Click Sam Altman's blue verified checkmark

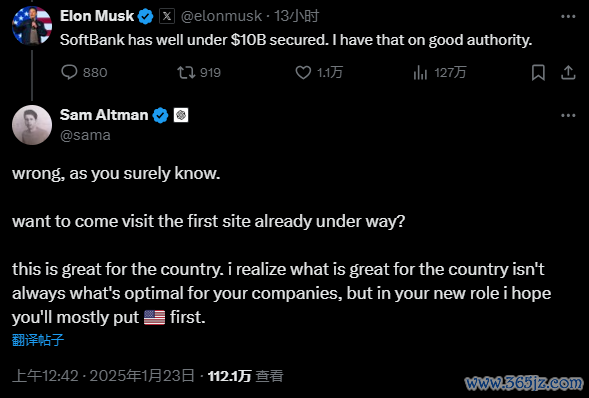pyautogui.click(x=160, y=115)
